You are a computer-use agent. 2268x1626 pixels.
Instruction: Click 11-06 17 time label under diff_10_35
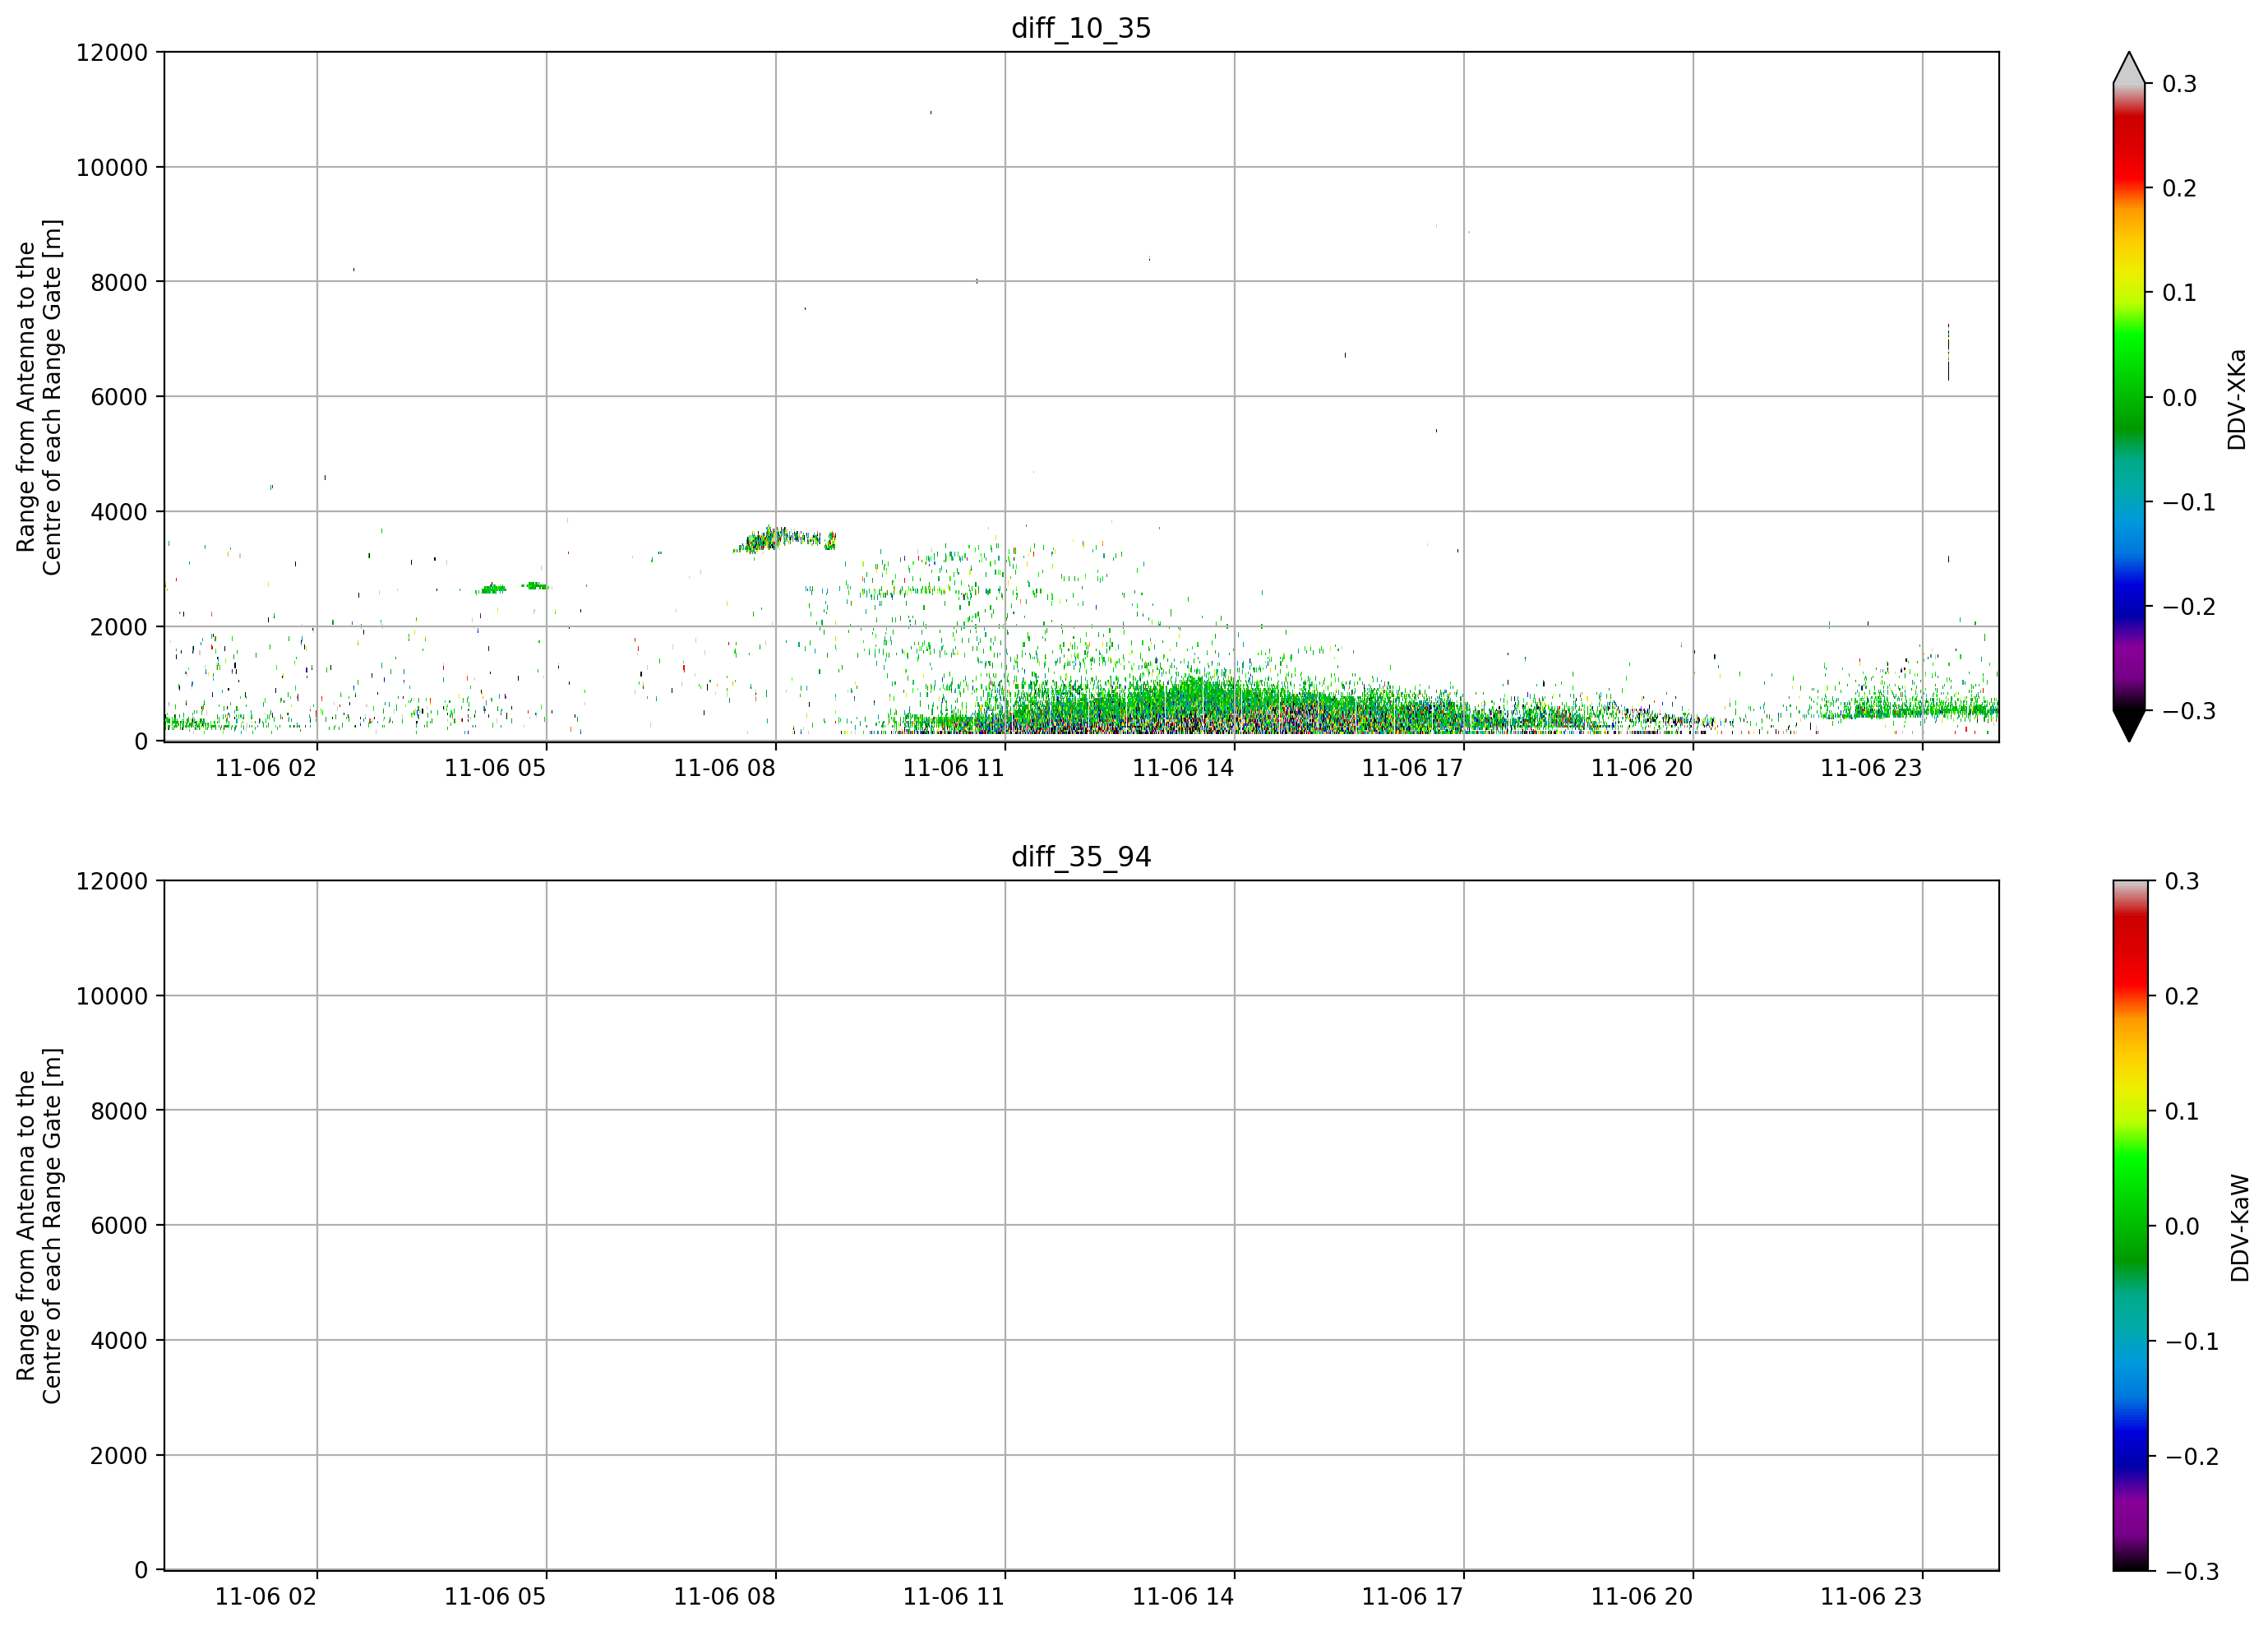(1413, 768)
